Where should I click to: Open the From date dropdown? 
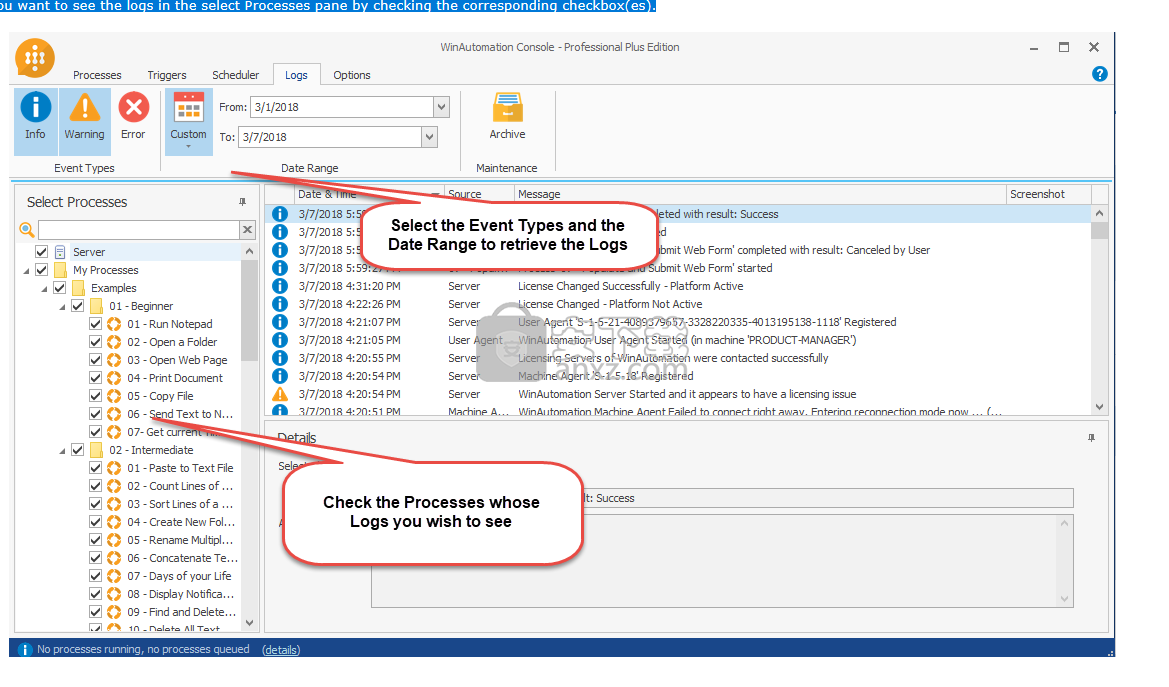[441, 107]
